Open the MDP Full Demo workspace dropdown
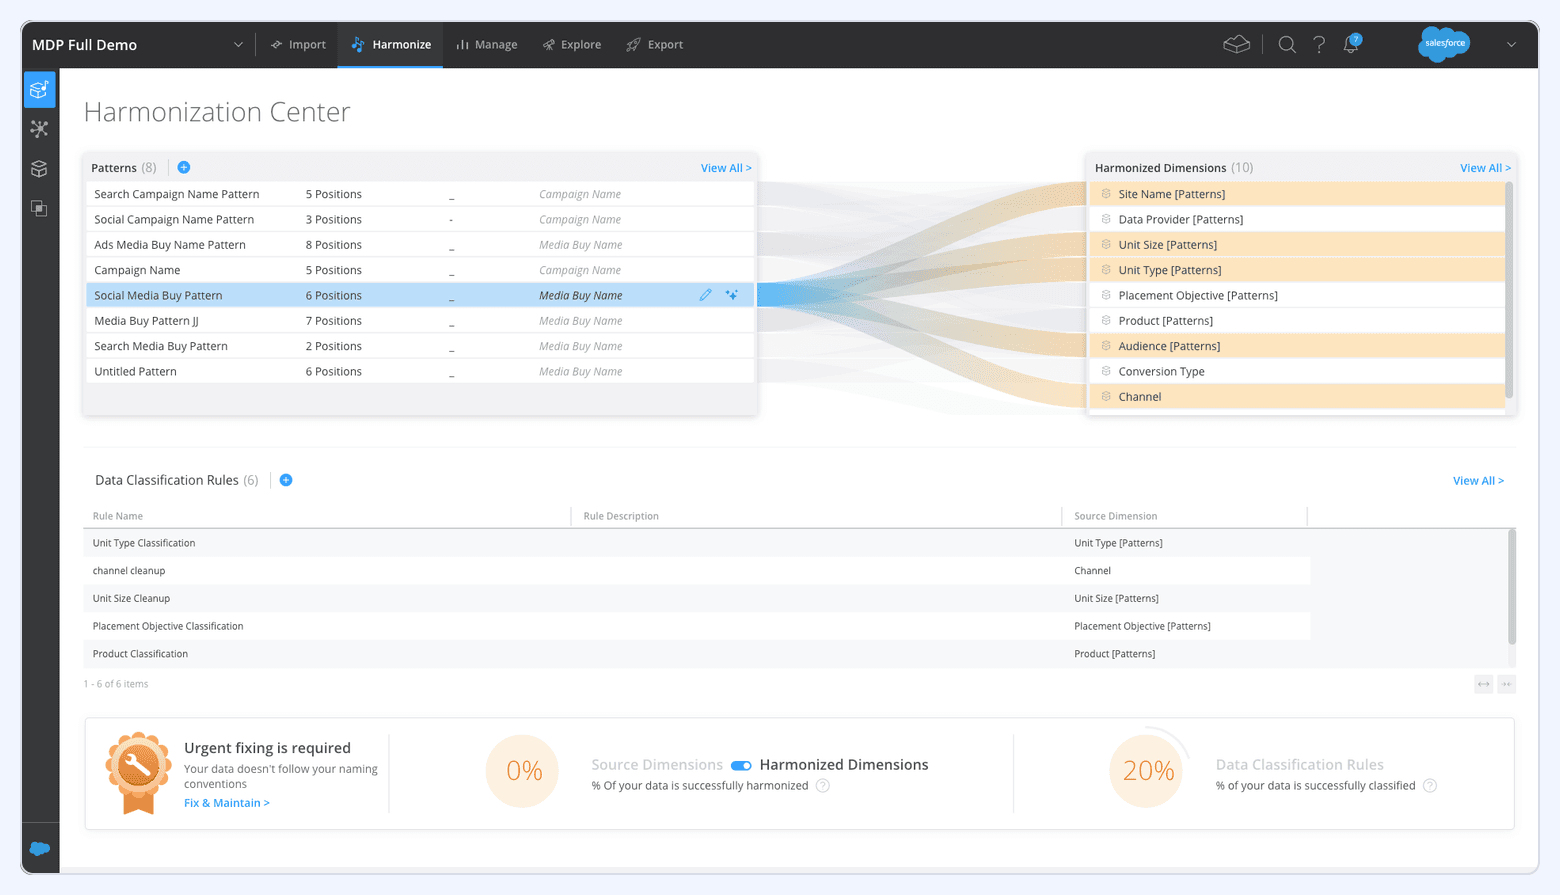Screen dimensions: 1560x895 238,44
